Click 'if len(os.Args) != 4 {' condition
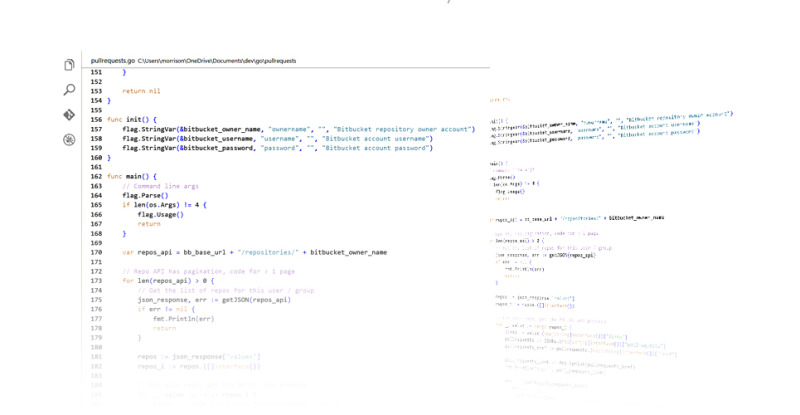This screenshot has height=415, width=800. click(x=164, y=205)
